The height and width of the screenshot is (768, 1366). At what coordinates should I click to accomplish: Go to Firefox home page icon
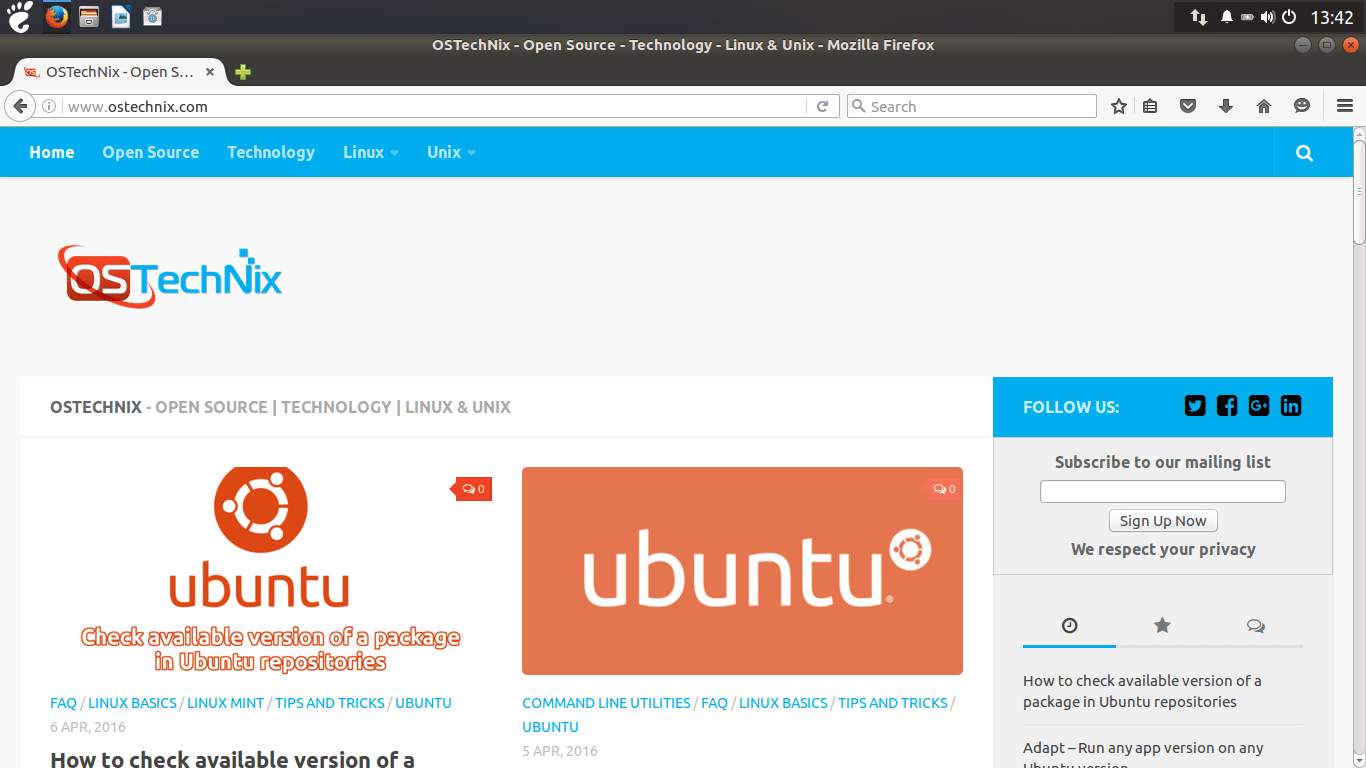point(1264,106)
